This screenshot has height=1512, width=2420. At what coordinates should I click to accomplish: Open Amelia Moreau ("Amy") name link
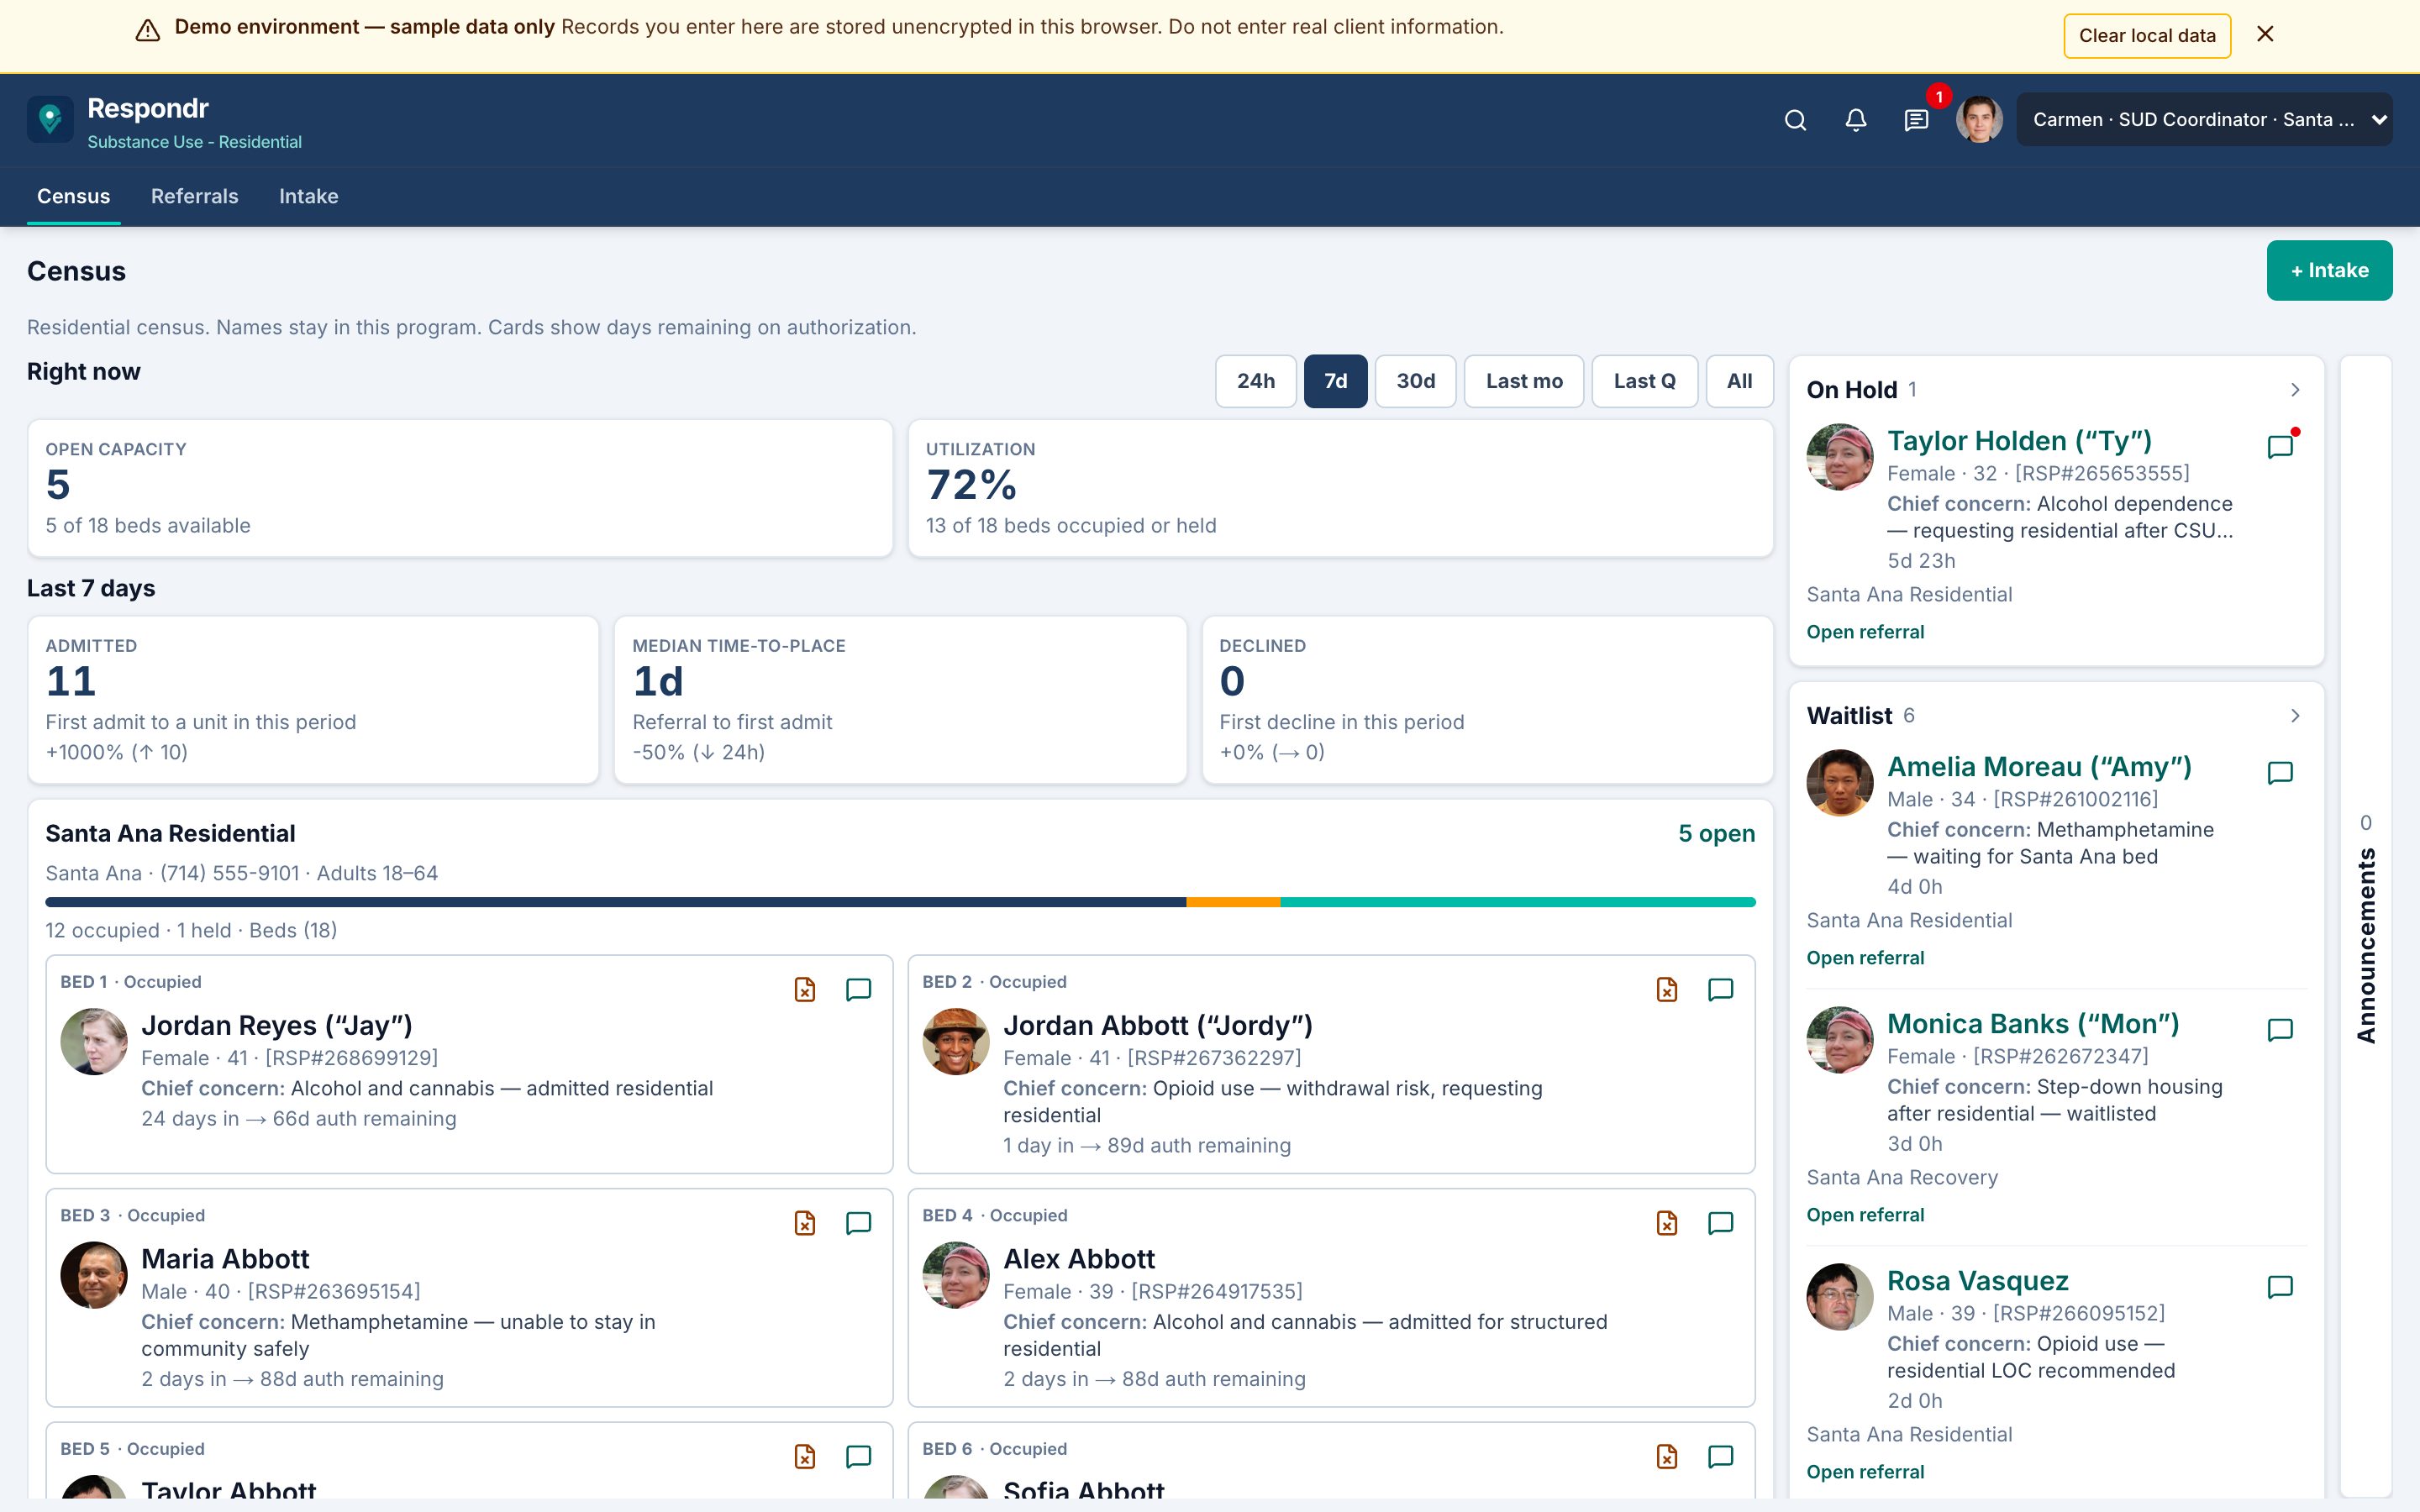pos(2039,767)
